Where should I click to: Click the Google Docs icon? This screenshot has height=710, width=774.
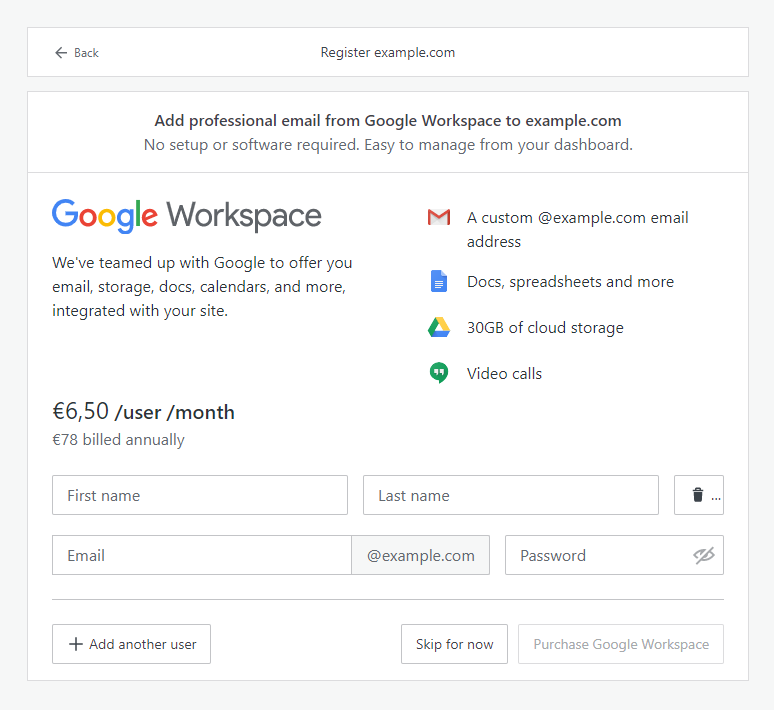click(439, 281)
